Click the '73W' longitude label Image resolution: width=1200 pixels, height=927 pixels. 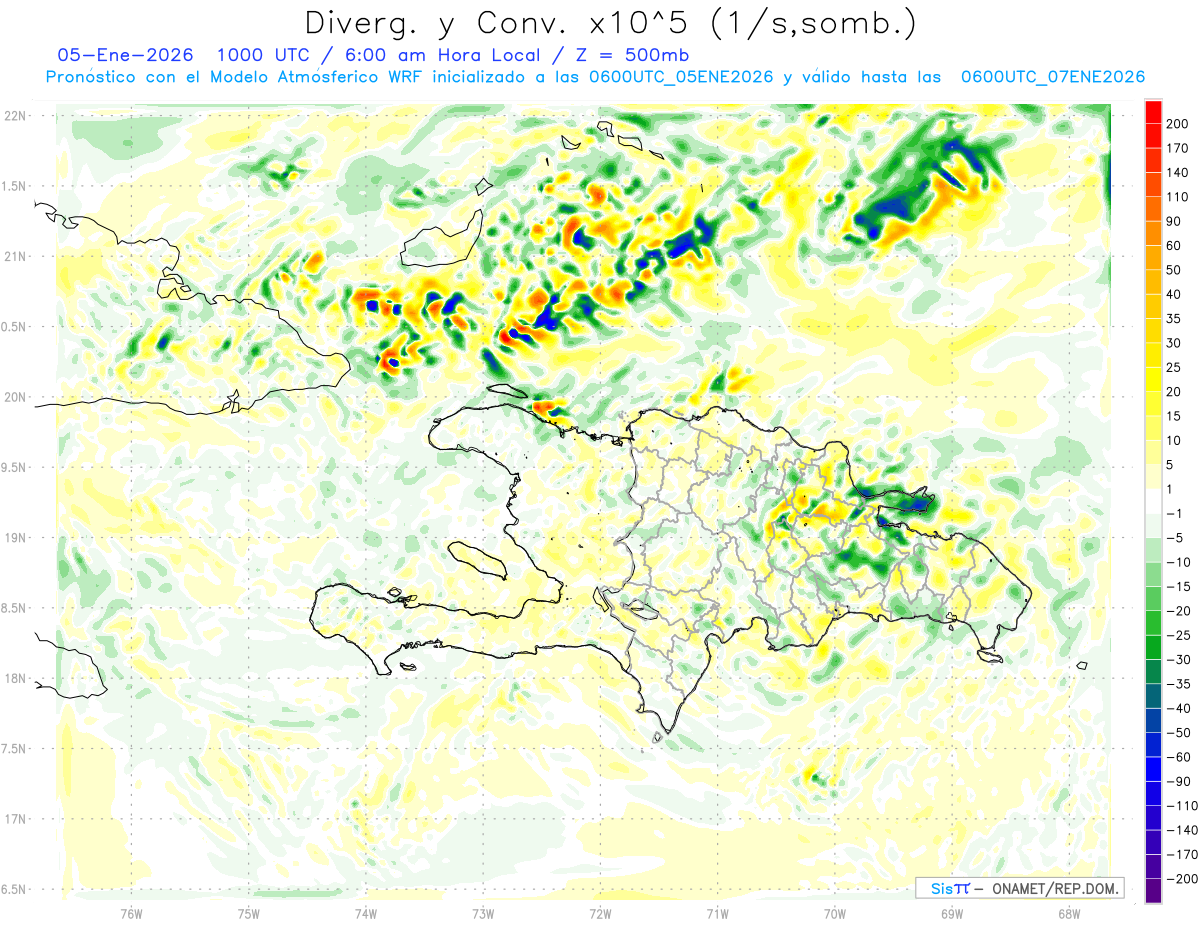pyautogui.click(x=483, y=913)
